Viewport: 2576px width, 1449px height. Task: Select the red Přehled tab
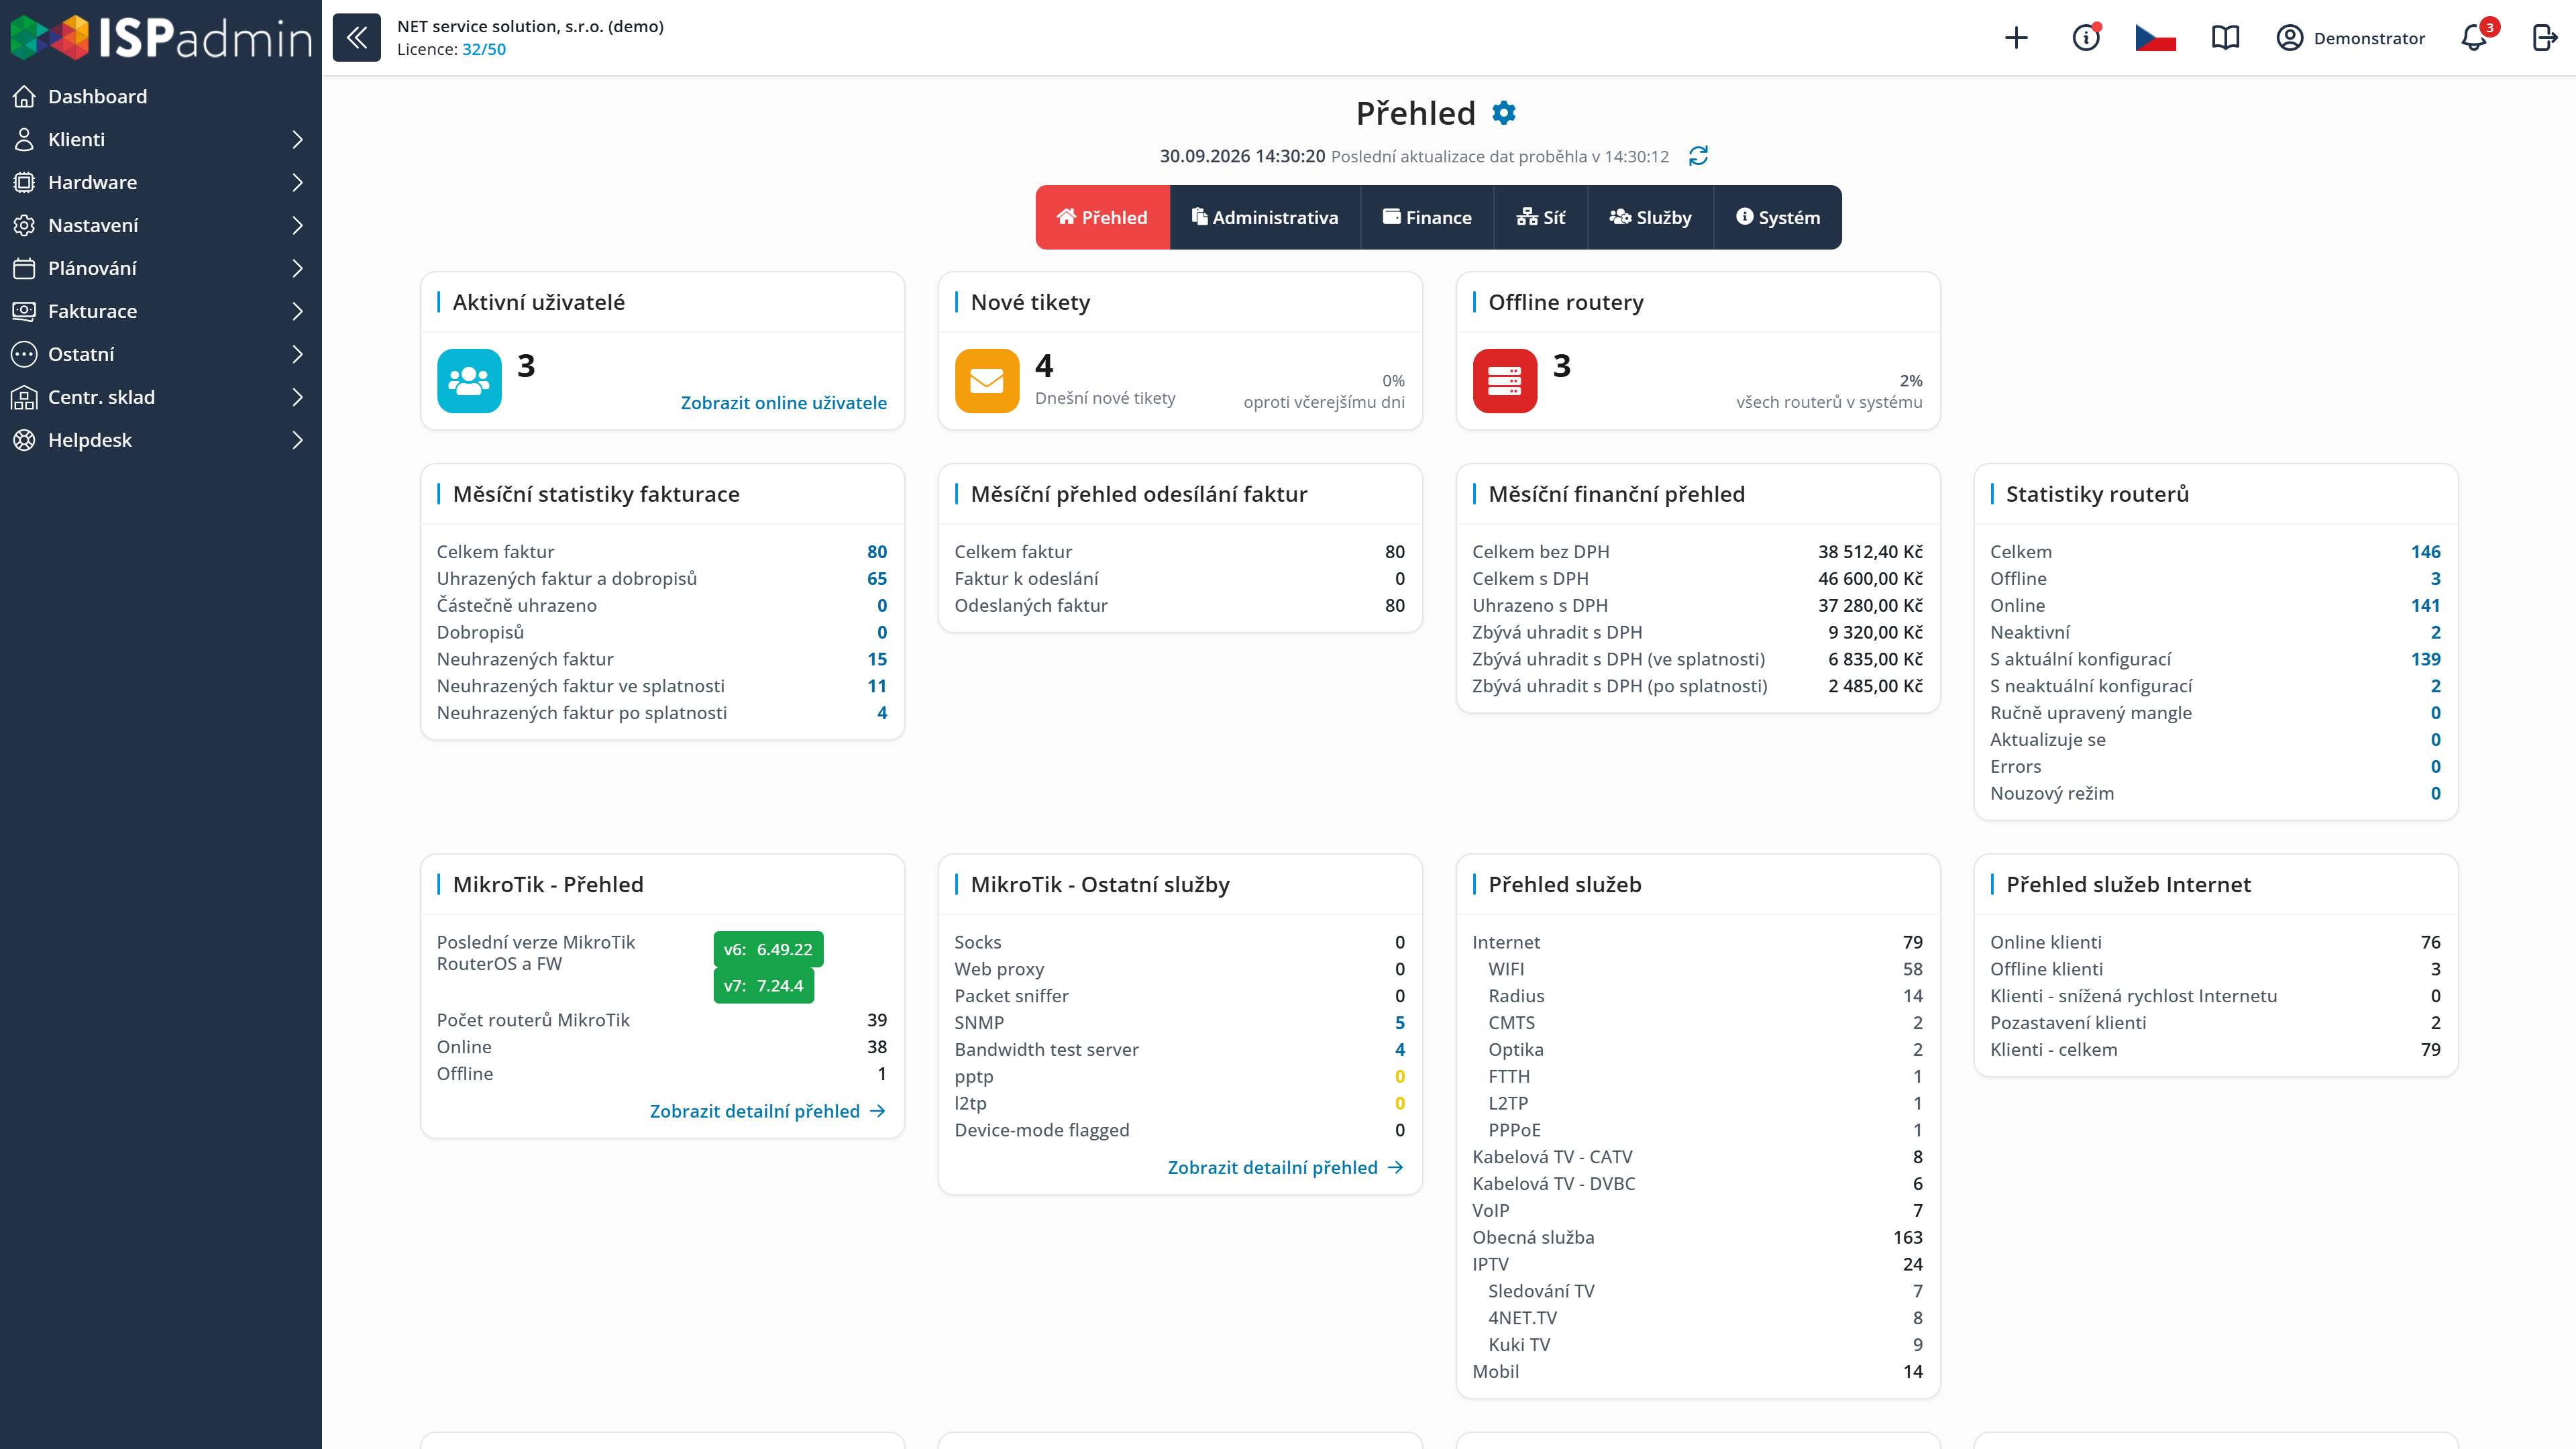(x=1102, y=217)
